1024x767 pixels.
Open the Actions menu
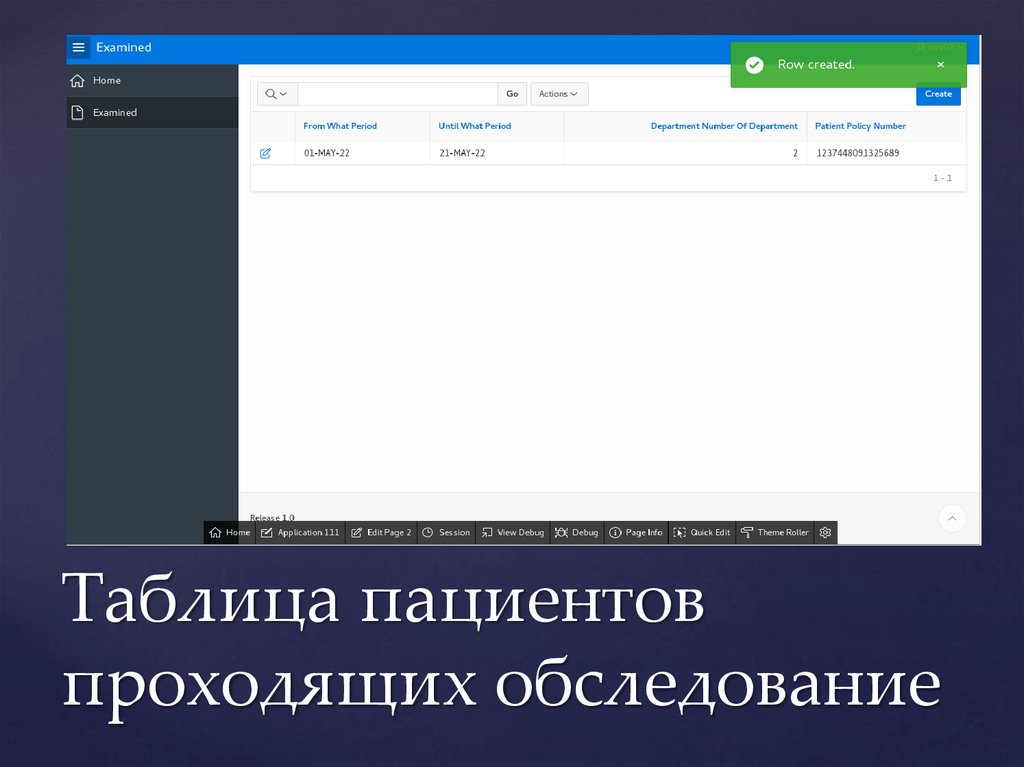(558, 93)
